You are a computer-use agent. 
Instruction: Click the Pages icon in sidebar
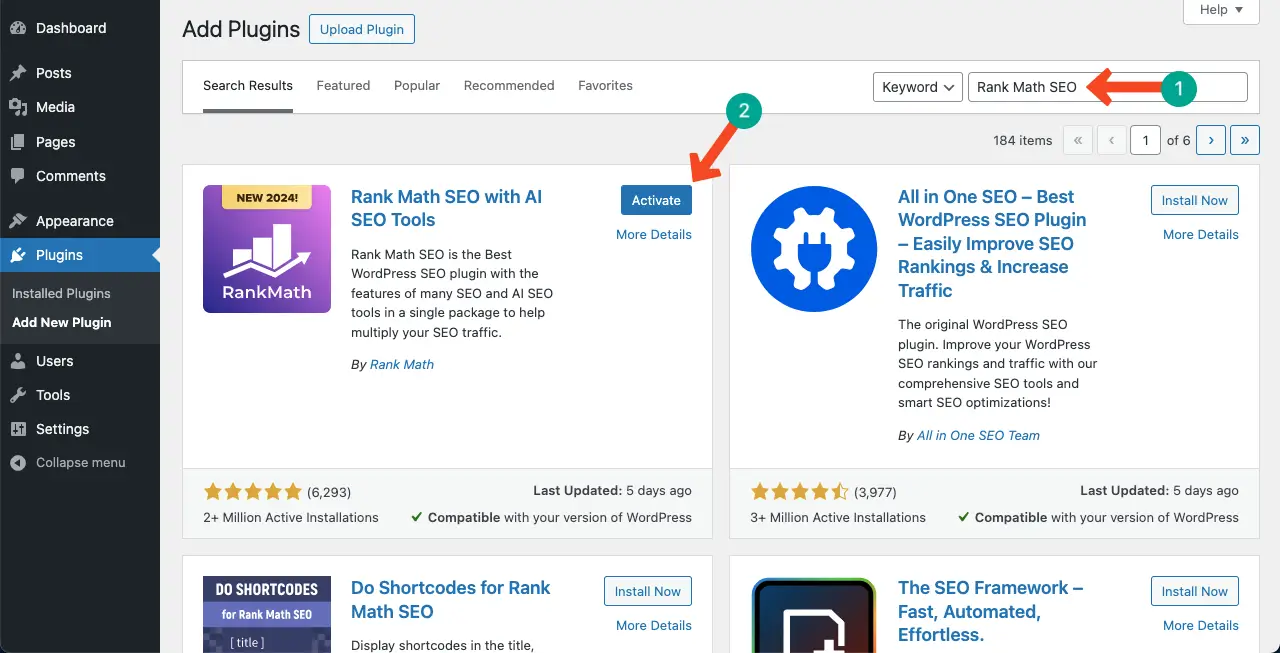click(x=18, y=142)
